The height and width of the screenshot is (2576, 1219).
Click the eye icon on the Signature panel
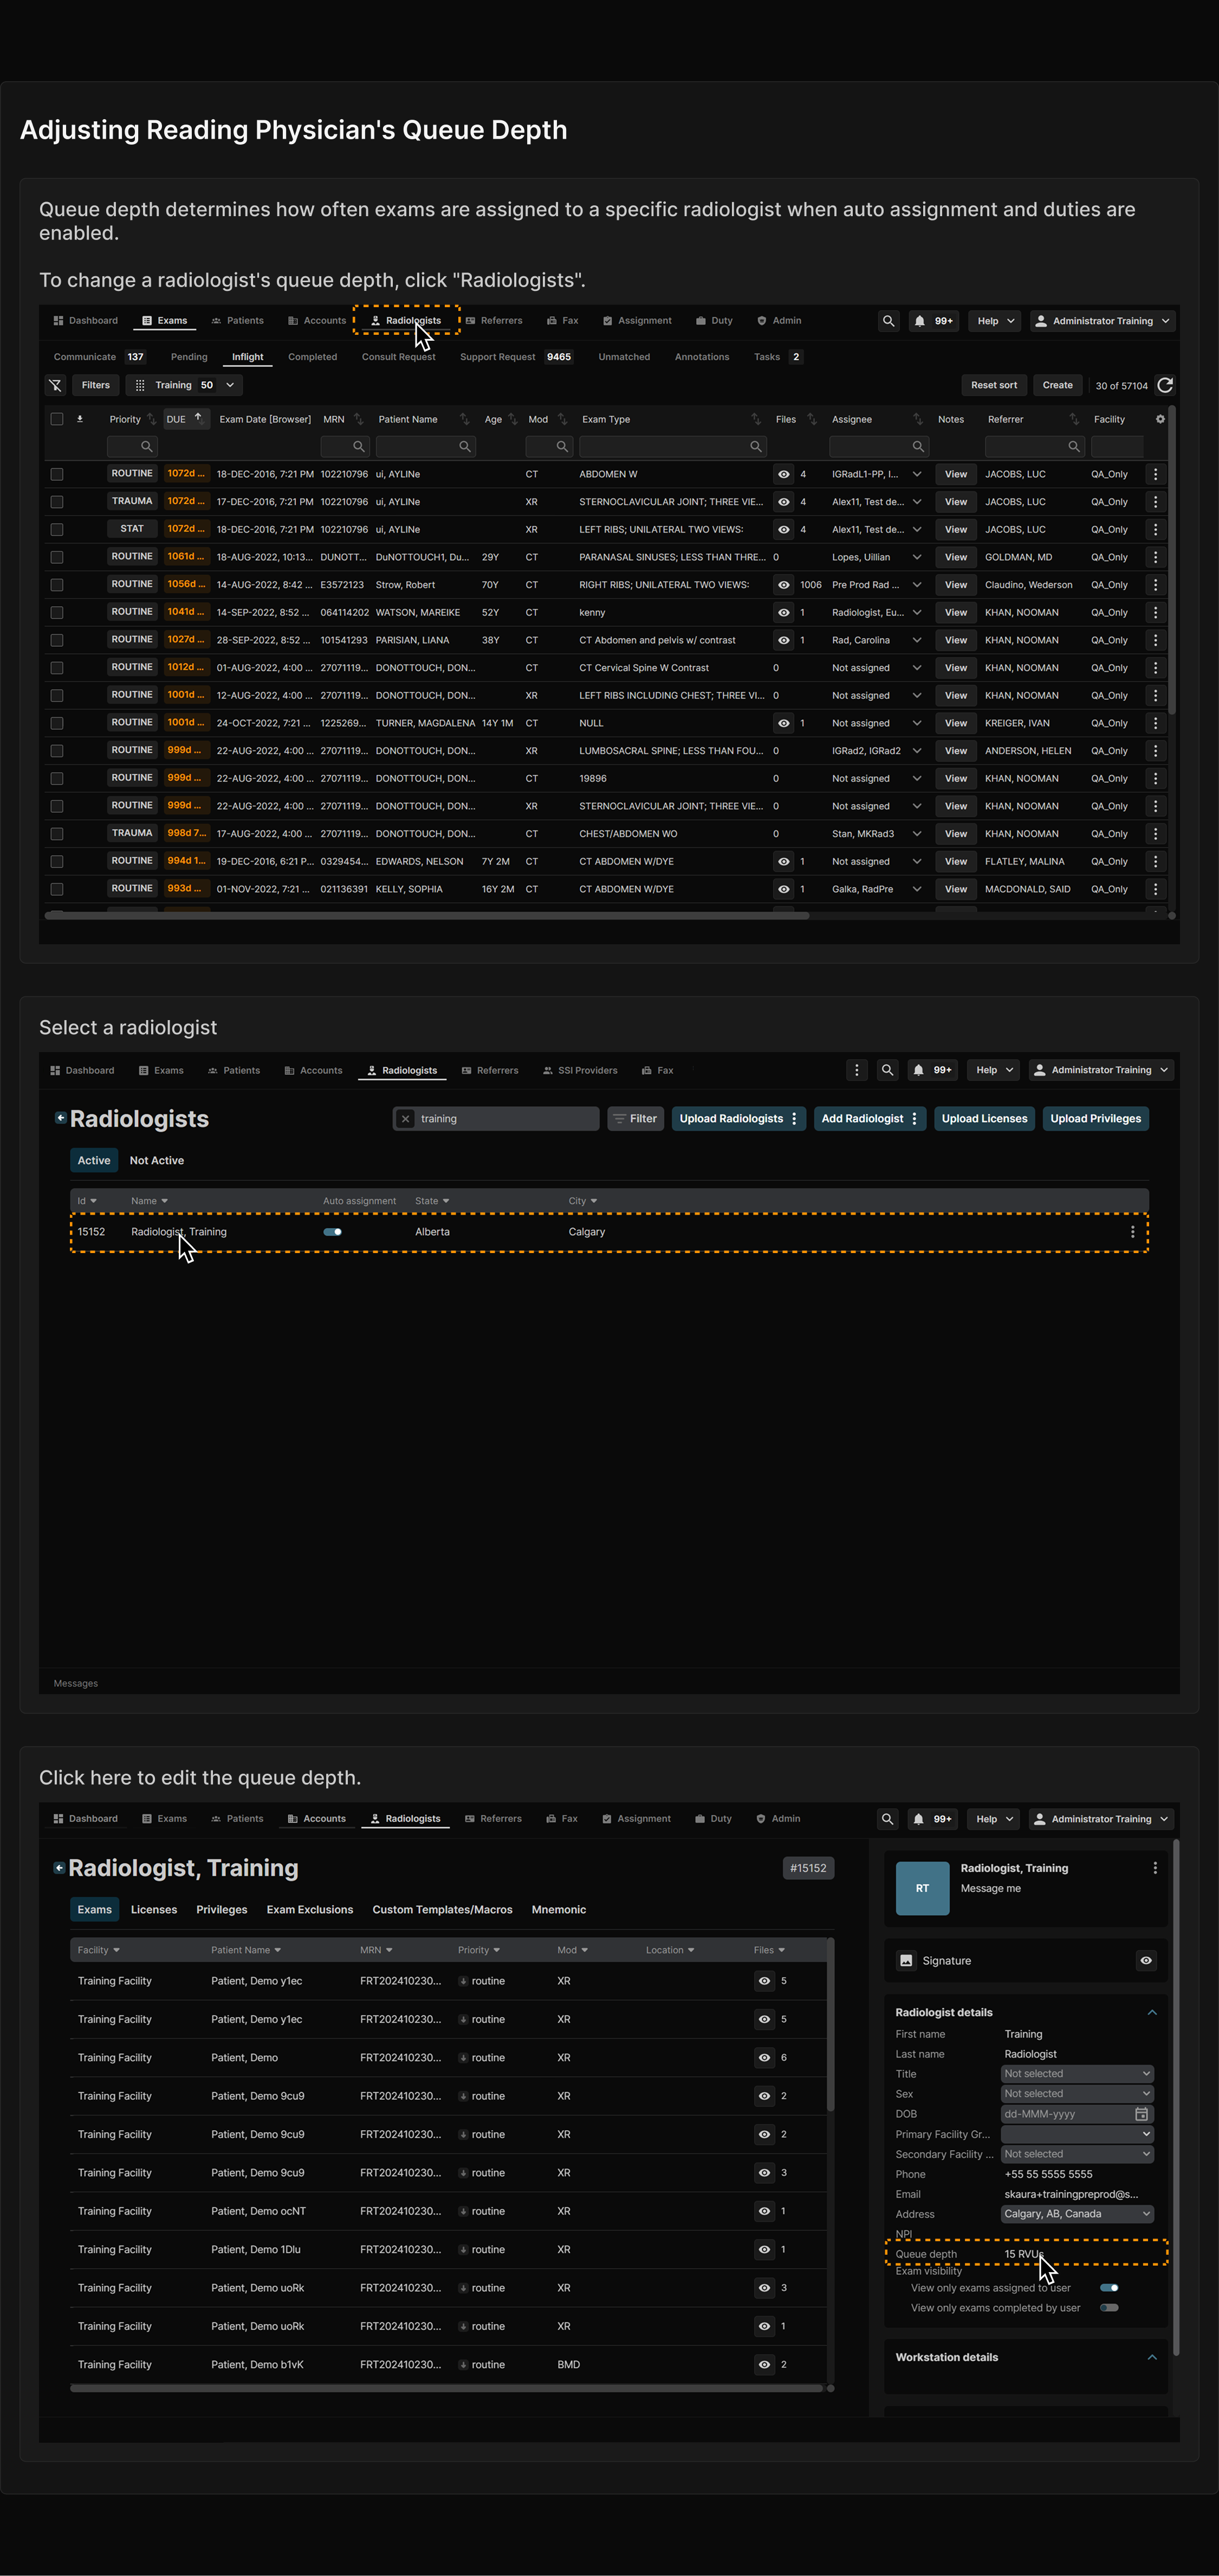pyautogui.click(x=1146, y=1961)
